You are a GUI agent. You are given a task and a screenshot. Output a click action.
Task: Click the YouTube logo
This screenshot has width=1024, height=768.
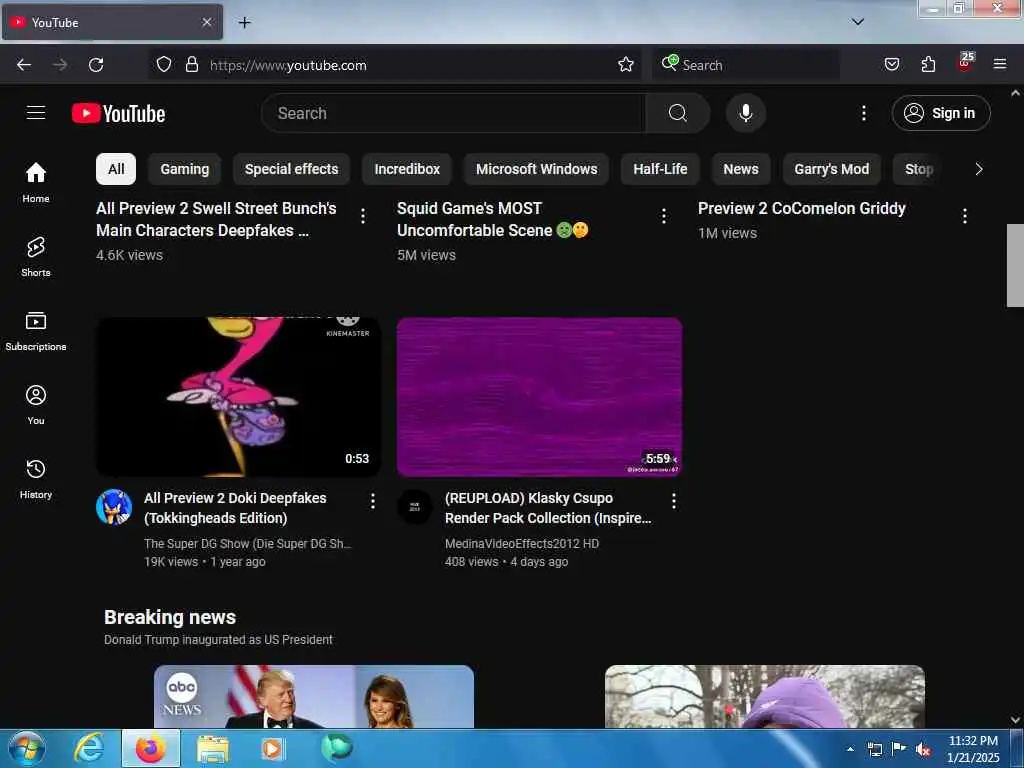click(118, 114)
